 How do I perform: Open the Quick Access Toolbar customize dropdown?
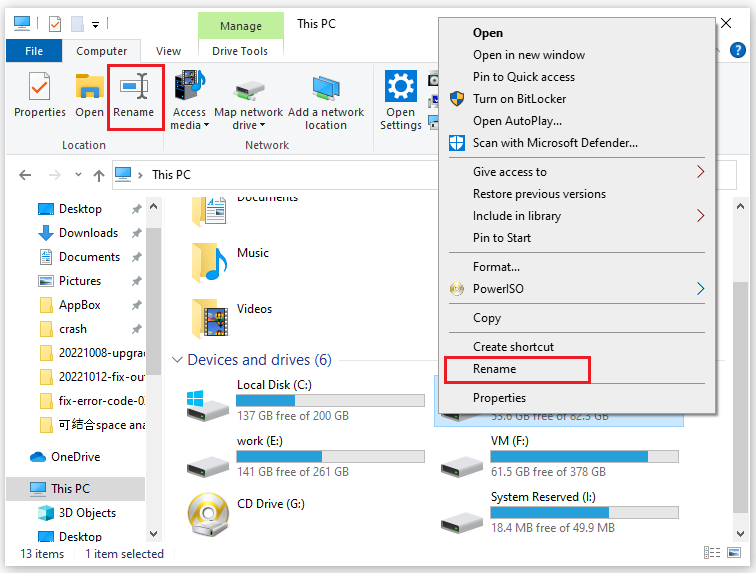tap(95, 25)
